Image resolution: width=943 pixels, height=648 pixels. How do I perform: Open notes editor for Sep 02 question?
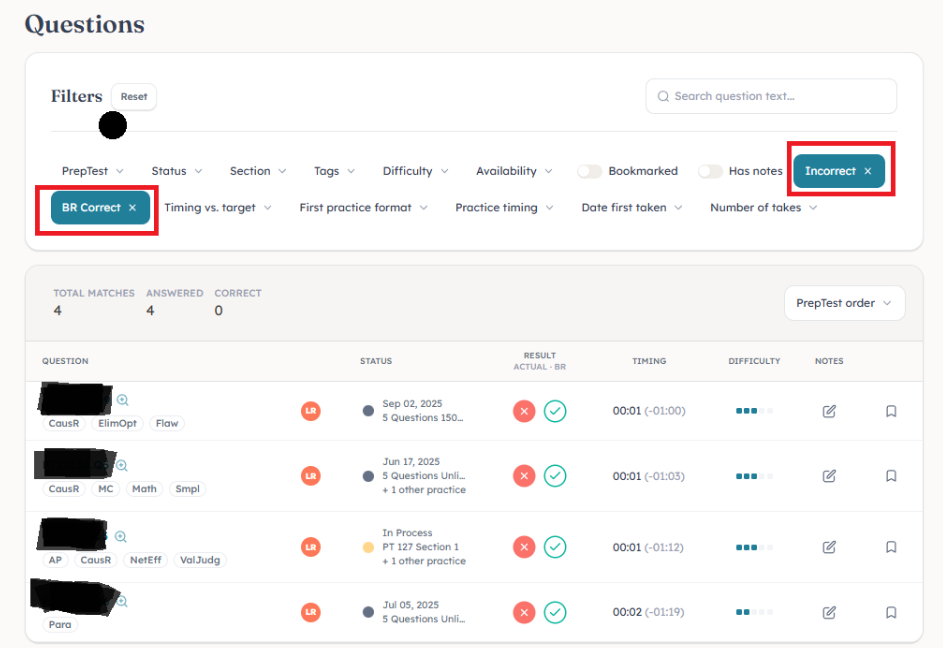pos(829,411)
